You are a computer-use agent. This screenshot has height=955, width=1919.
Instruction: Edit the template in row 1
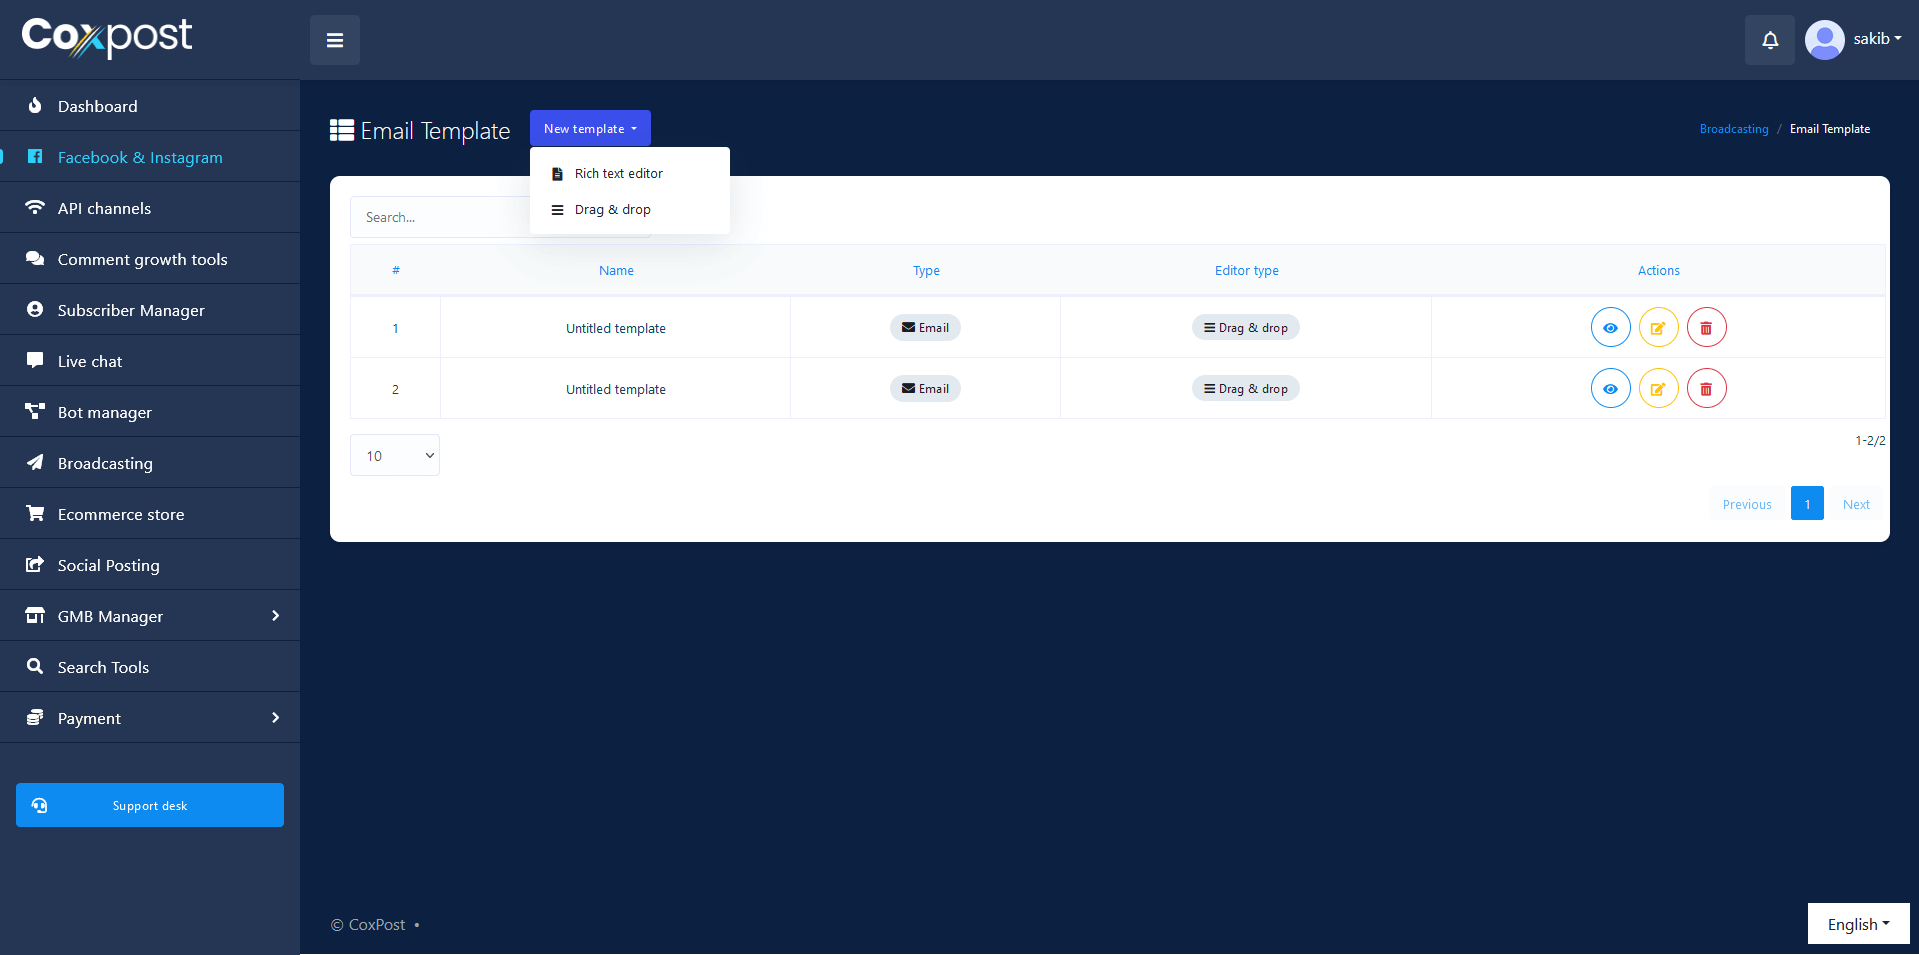pos(1658,327)
